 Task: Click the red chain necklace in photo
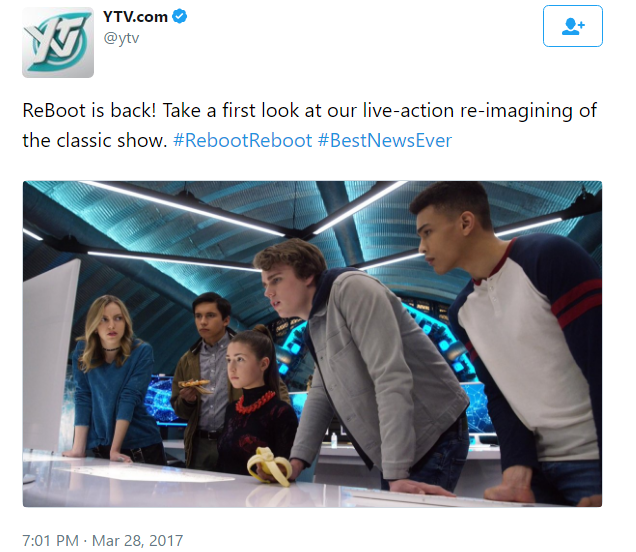[x=255, y=402]
